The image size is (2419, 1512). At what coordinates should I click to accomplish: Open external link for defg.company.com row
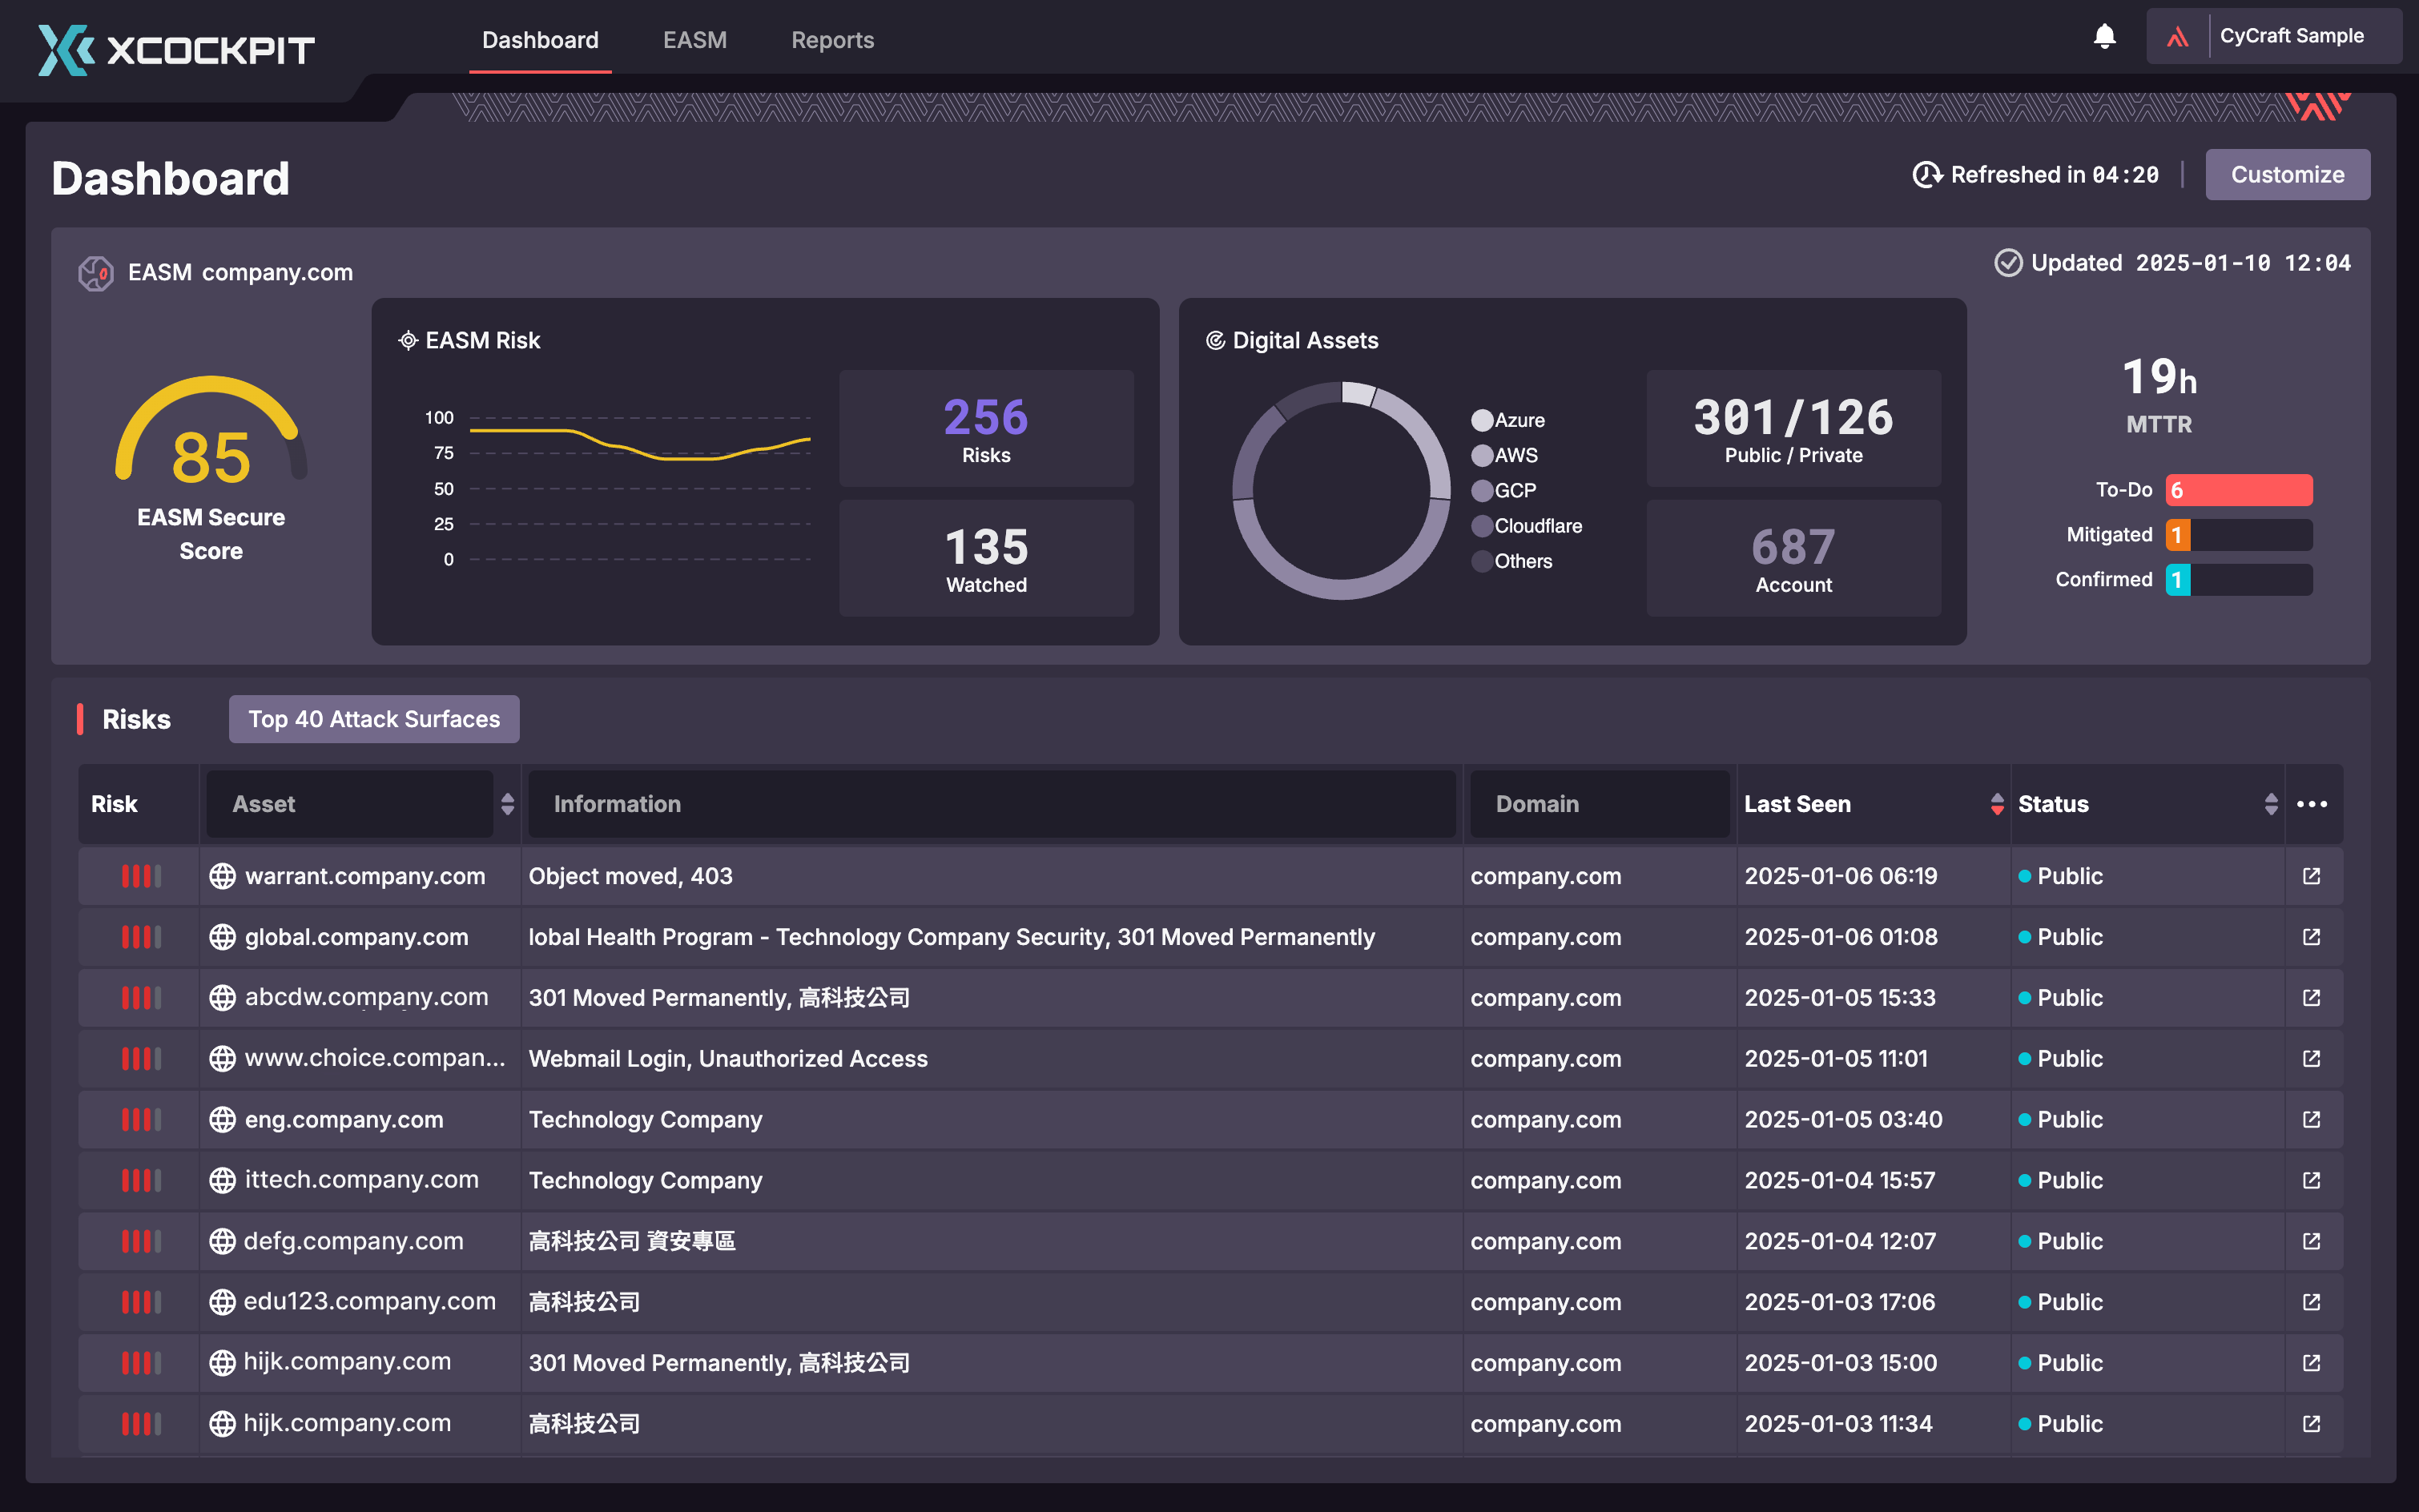pos(2311,1241)
